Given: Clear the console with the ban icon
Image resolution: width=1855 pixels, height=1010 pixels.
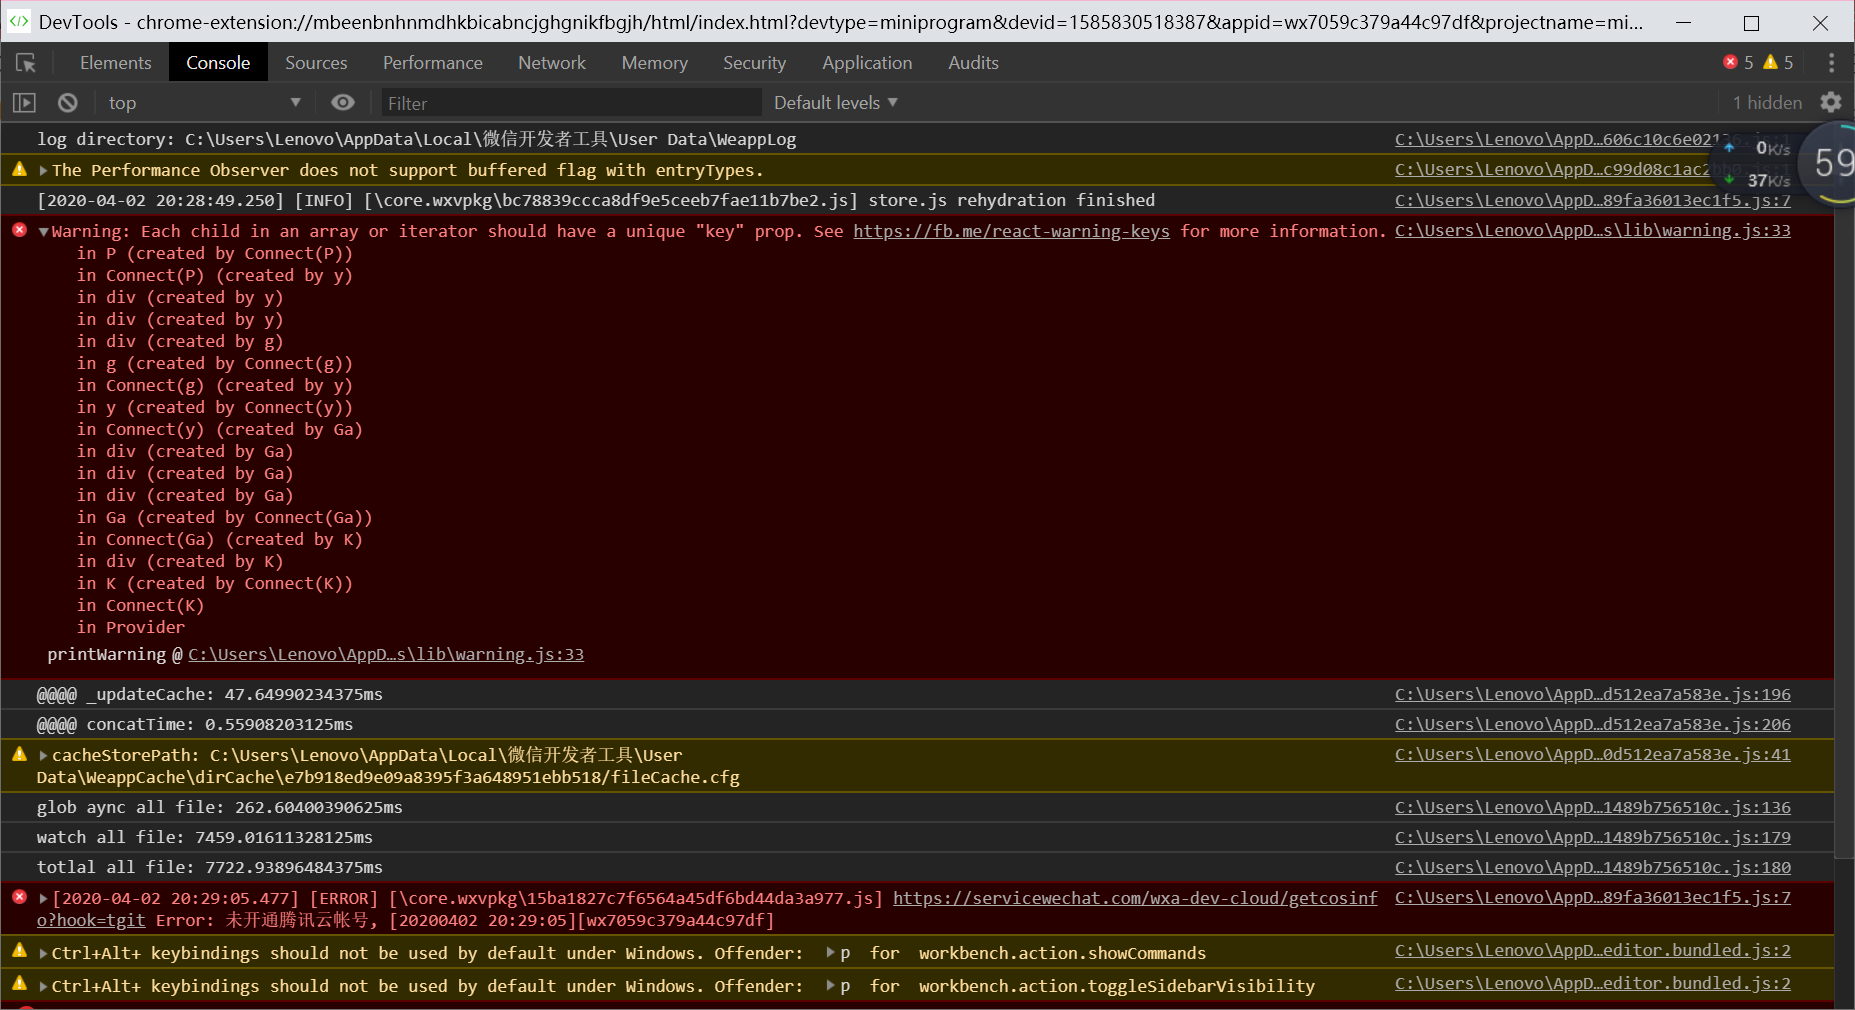Looking at the screenshot, I should tap(68, 103).
